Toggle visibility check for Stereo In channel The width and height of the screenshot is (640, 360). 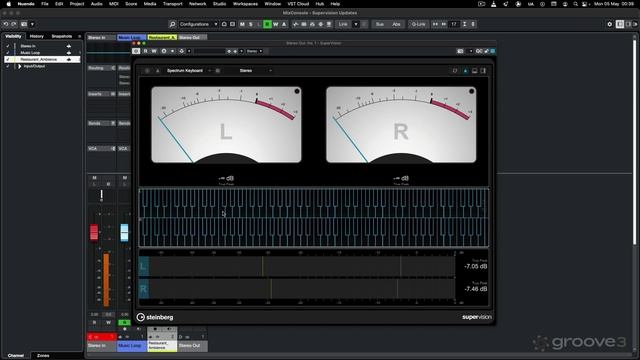tap(7, 46)
